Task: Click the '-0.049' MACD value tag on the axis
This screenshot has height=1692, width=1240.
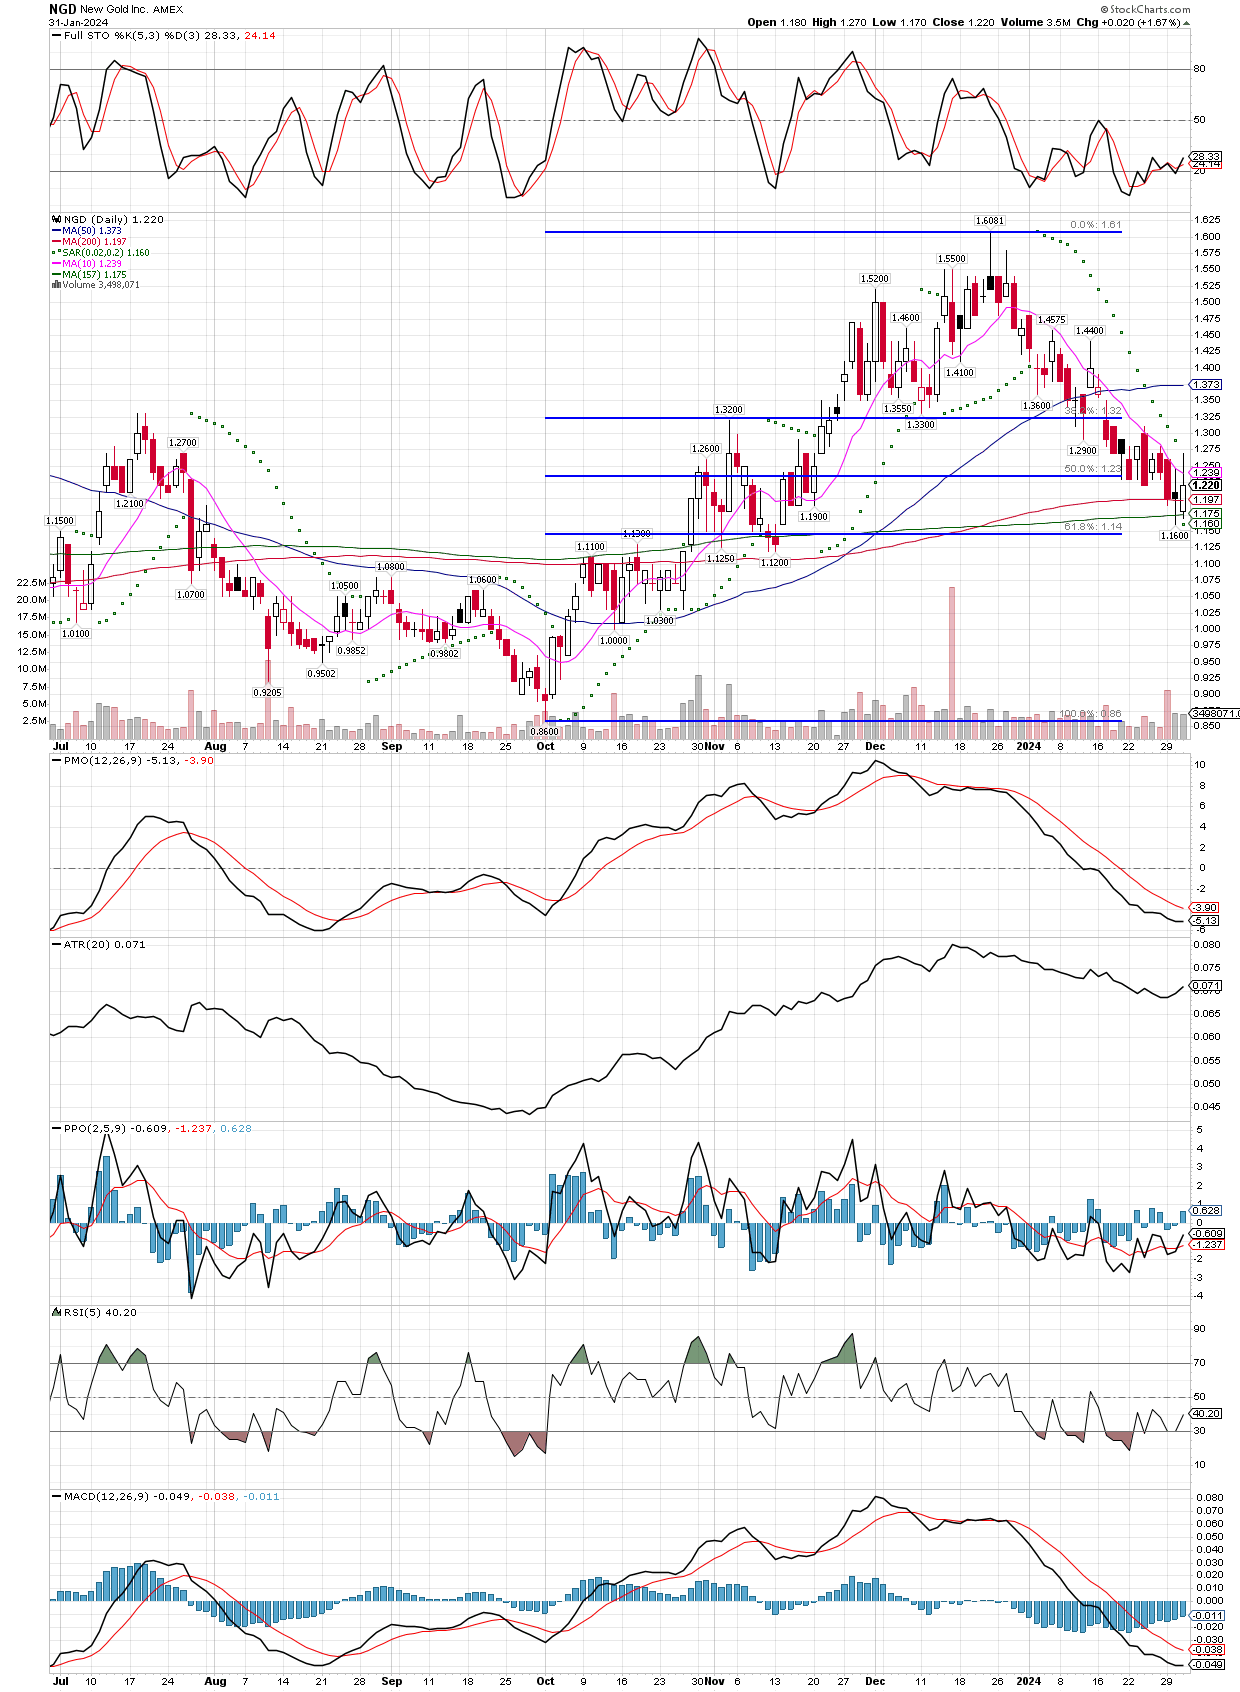Action: (x=1209, y=1664)
